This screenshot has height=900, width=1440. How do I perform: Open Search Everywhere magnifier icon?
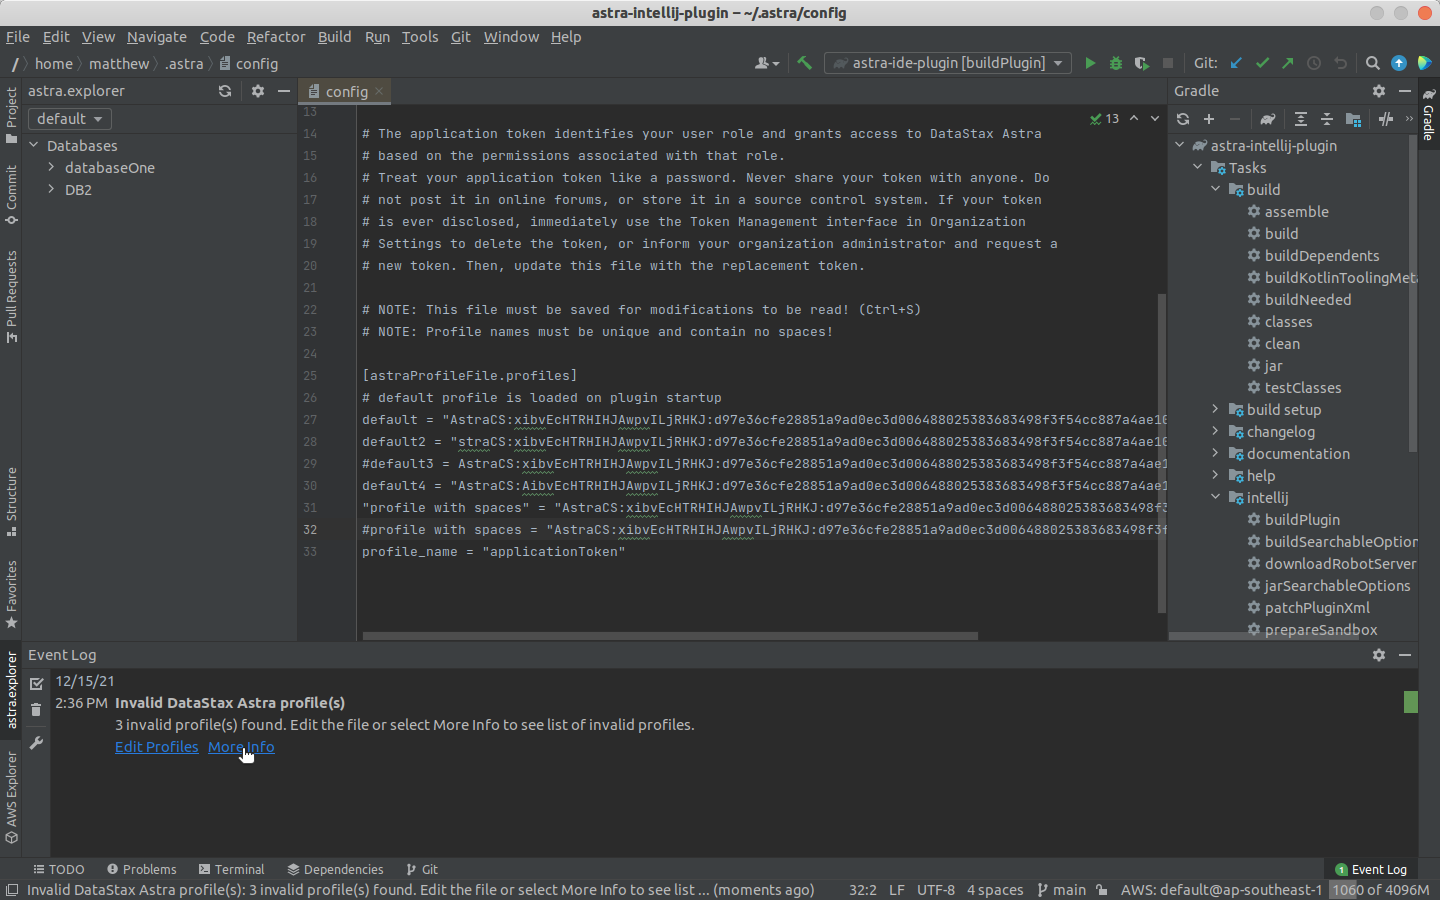(1373, 63)
